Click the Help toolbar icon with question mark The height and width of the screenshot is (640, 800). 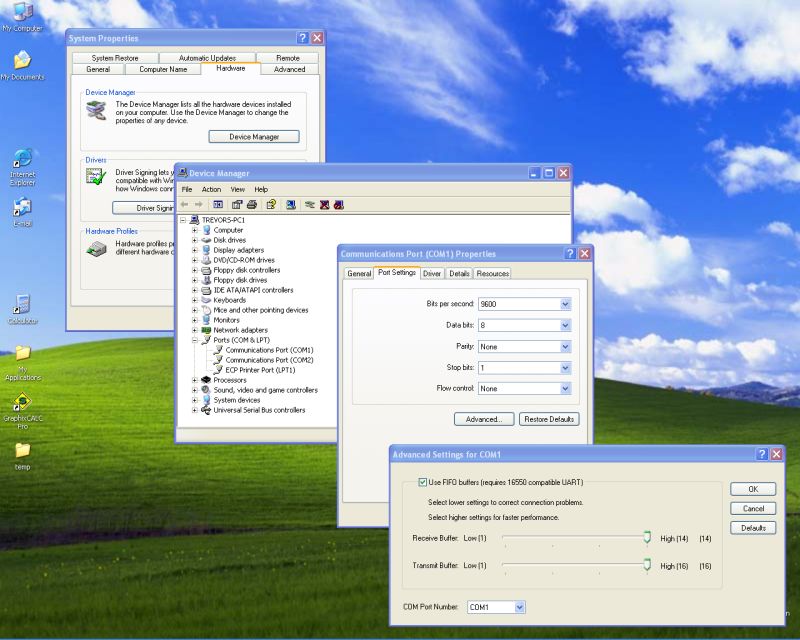point(271,205)
